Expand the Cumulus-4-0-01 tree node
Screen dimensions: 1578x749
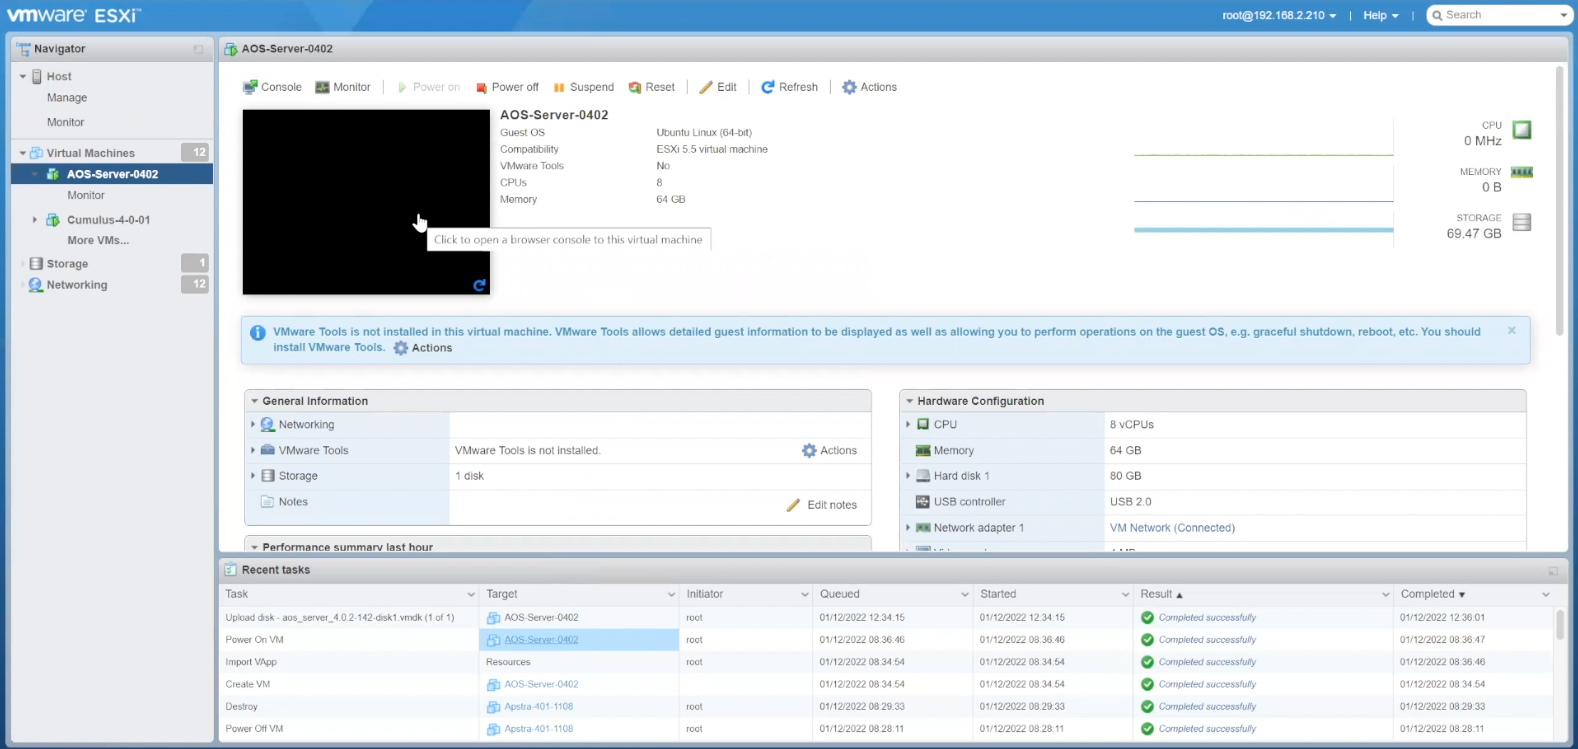(34, 220)
